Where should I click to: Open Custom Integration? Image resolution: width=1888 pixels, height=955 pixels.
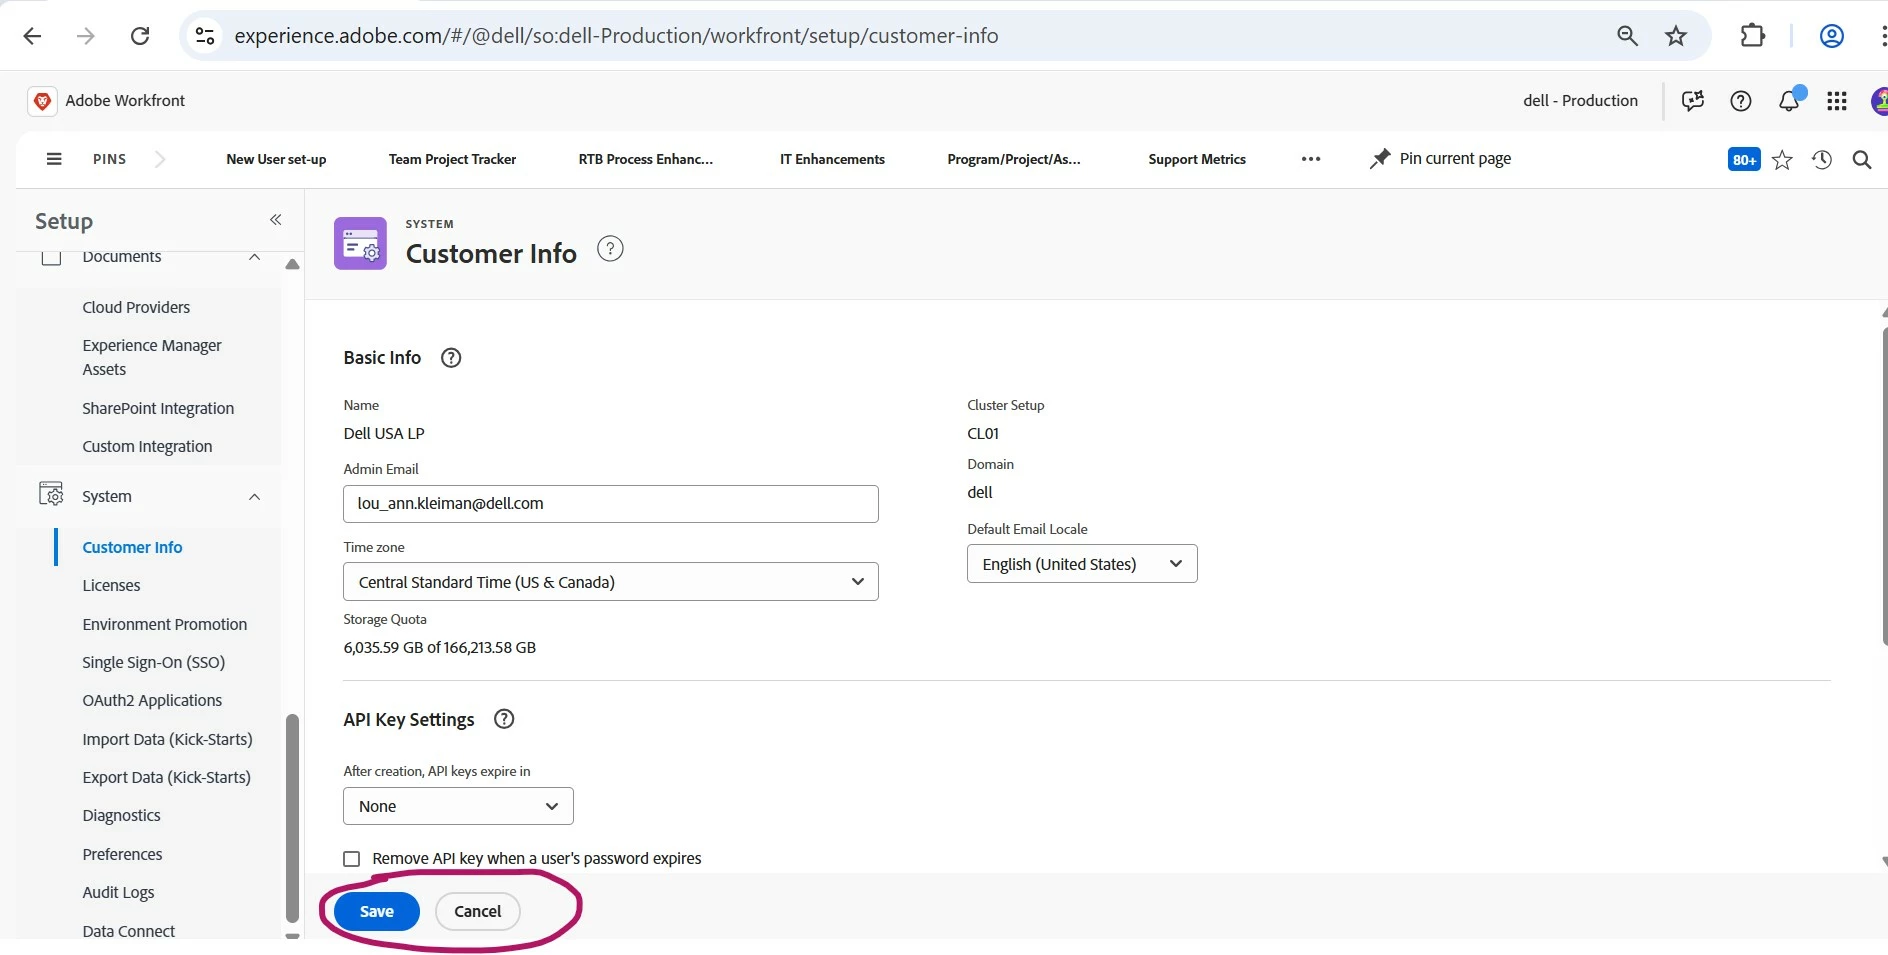[x=147, y=446]
